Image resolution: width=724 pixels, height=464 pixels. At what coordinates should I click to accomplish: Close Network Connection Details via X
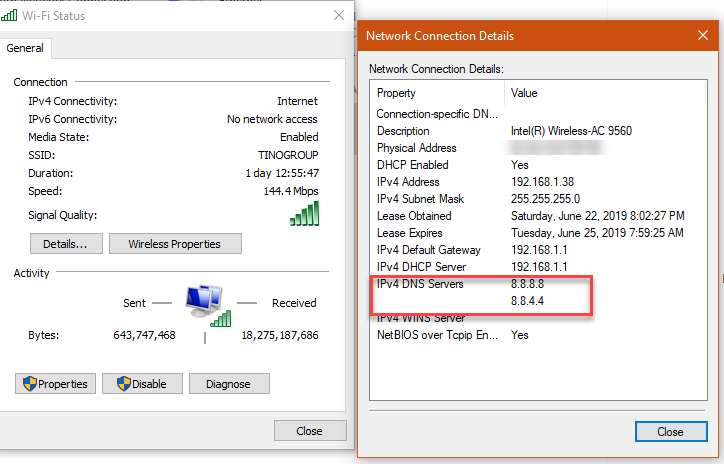click(x=703, y=35)
